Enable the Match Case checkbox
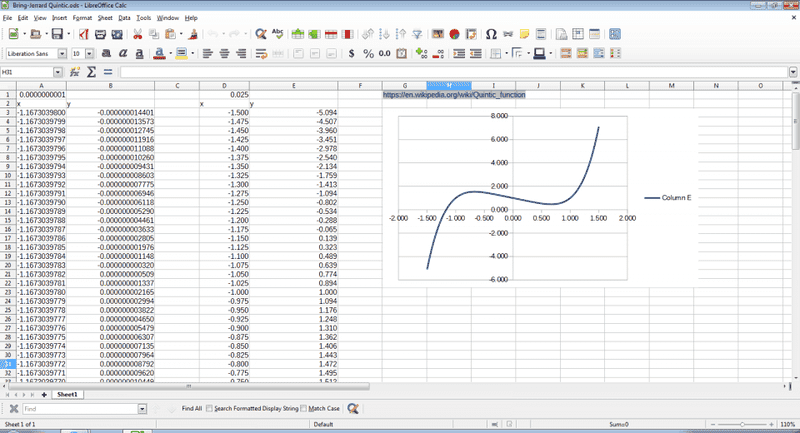Image resolution: width=800 pixels, height=433 pixels. point(305,409)
